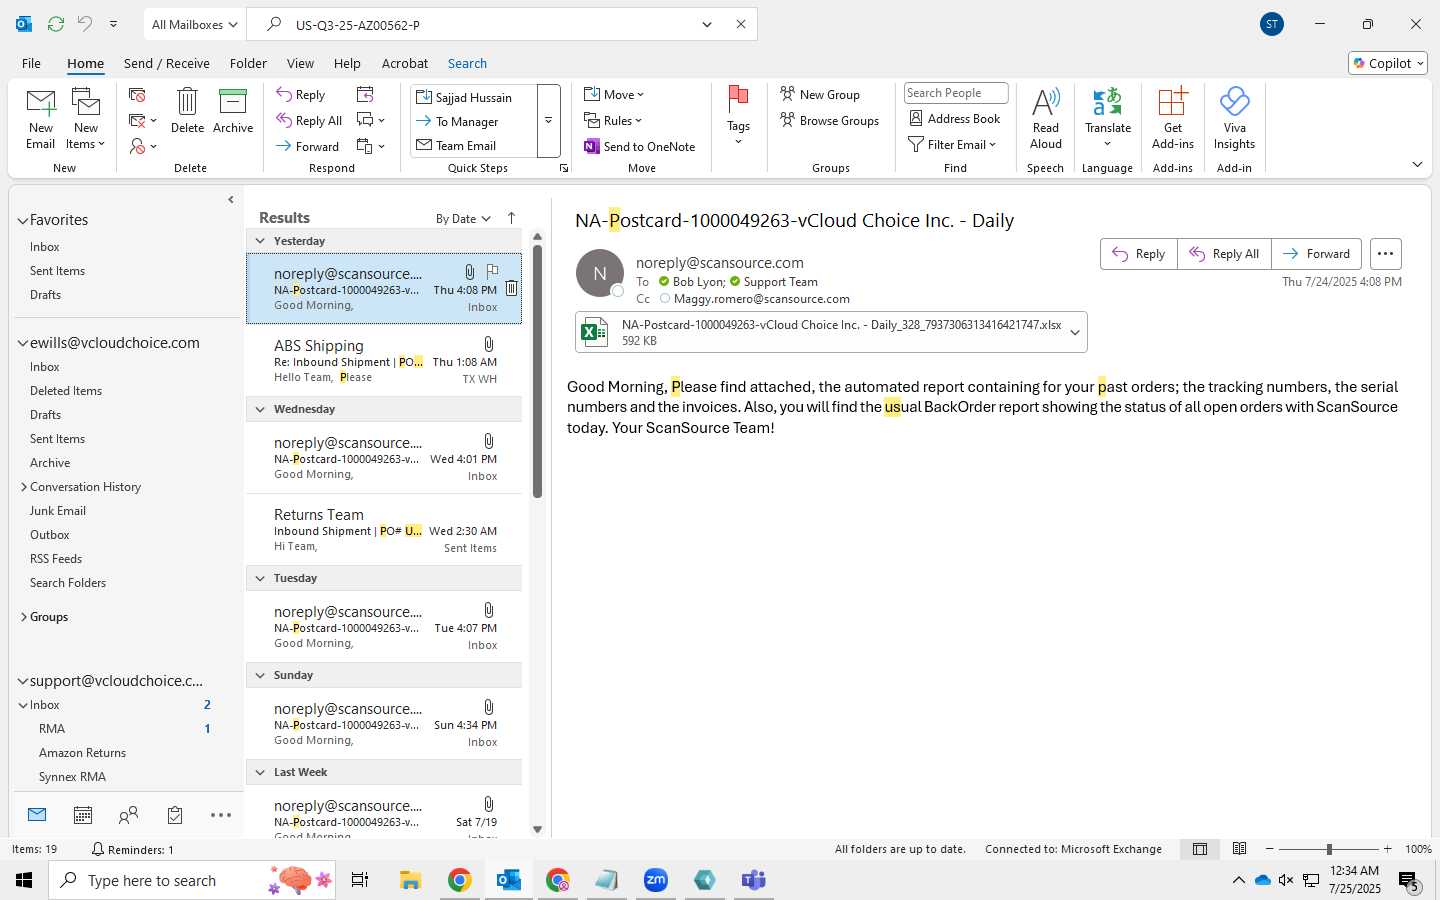This screenshot has height=900, width=1440.
Task: Click Reply All in the reading pane
Action: click(1224, 254)
